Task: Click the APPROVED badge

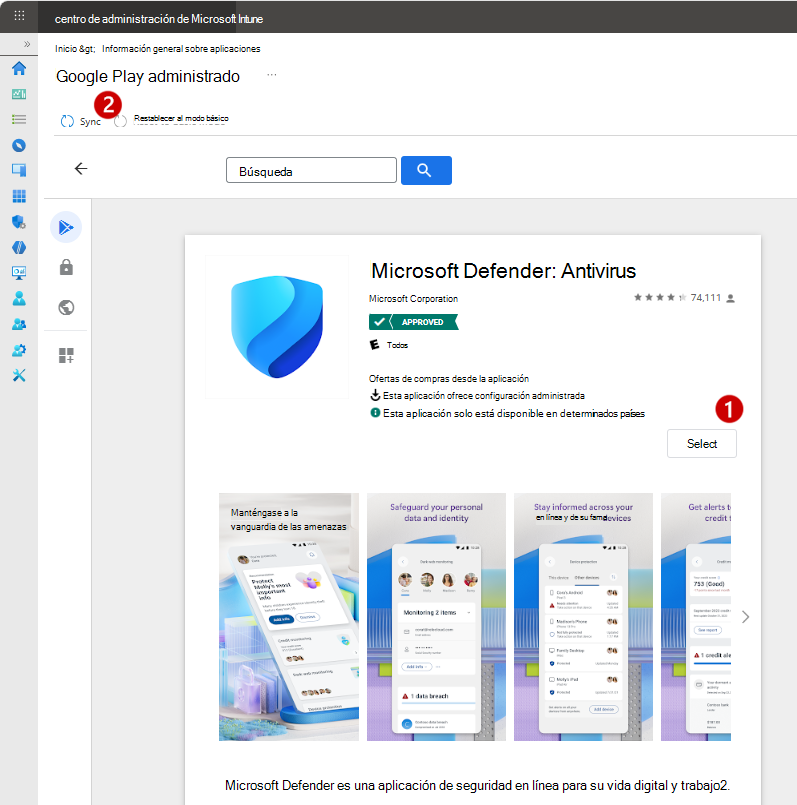Action: point(413,322)
